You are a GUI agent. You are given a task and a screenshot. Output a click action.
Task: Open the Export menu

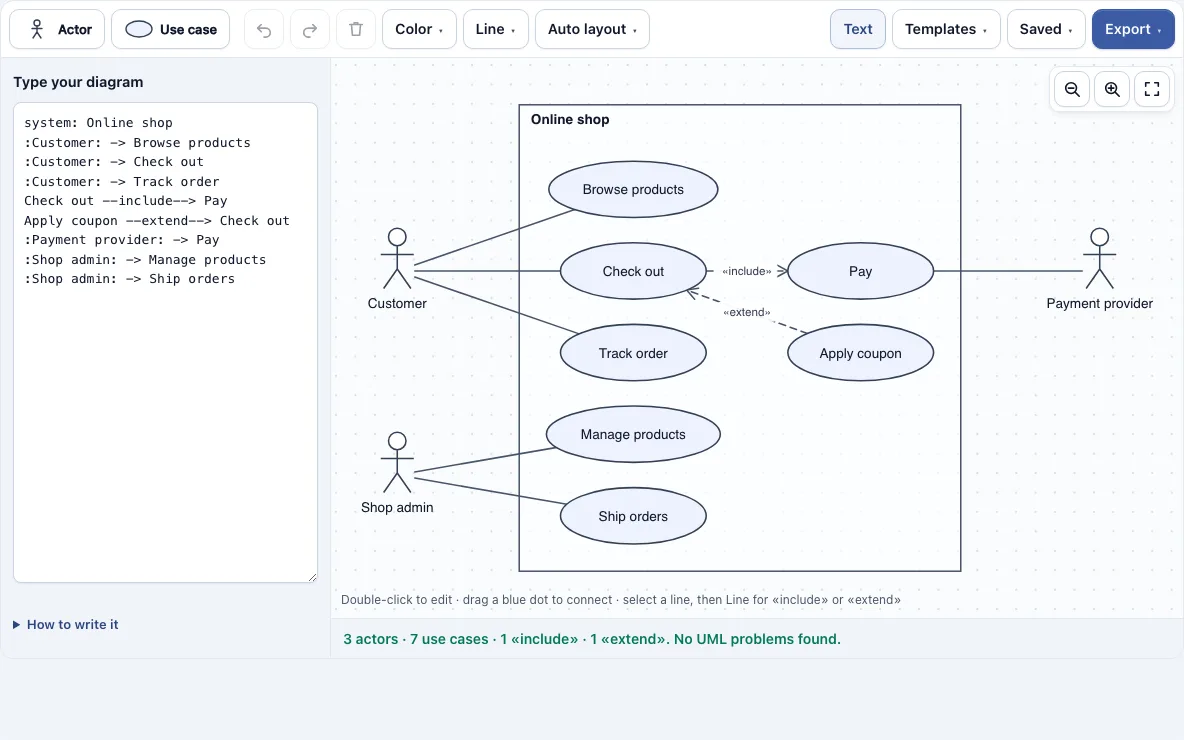(1133, 29)
